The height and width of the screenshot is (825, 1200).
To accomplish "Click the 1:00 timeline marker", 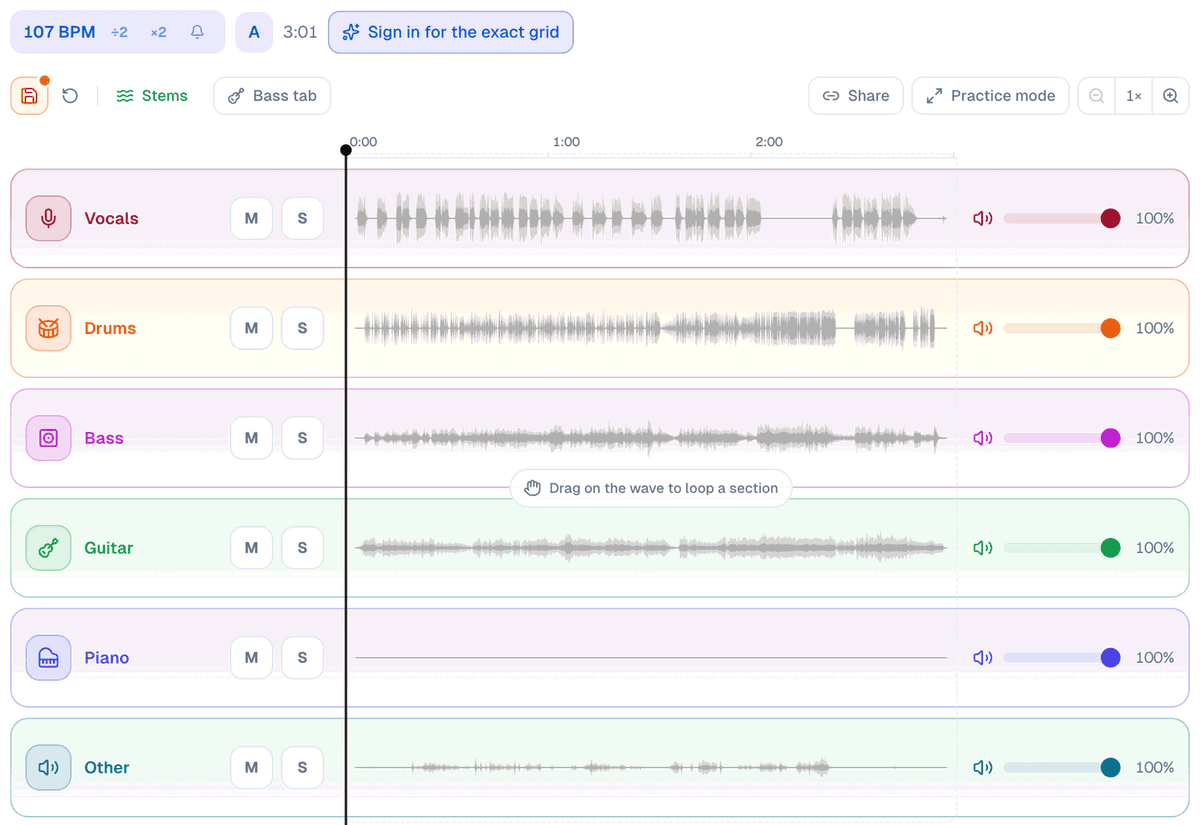I will tap(567, 142).
